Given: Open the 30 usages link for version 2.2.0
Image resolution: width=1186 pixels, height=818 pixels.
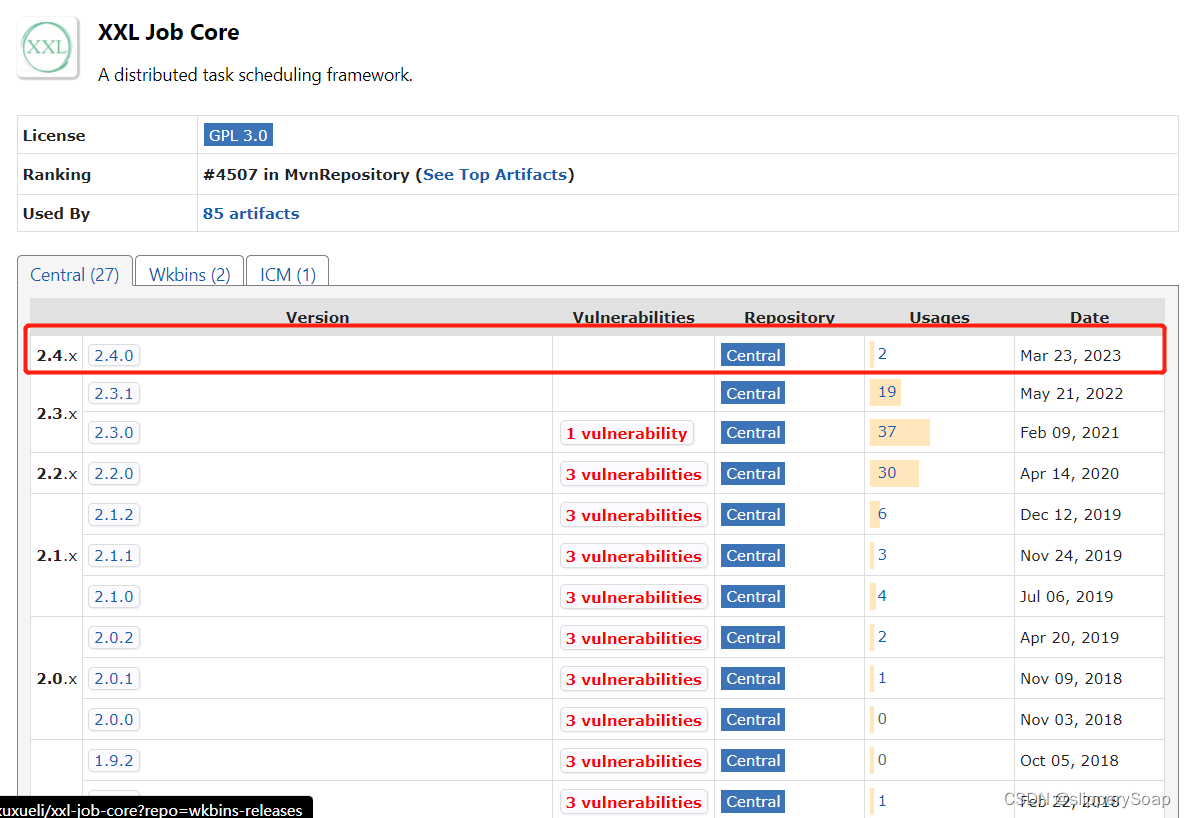Looking at the screenshot, I should pyautogui.click(x=887, y=473).
